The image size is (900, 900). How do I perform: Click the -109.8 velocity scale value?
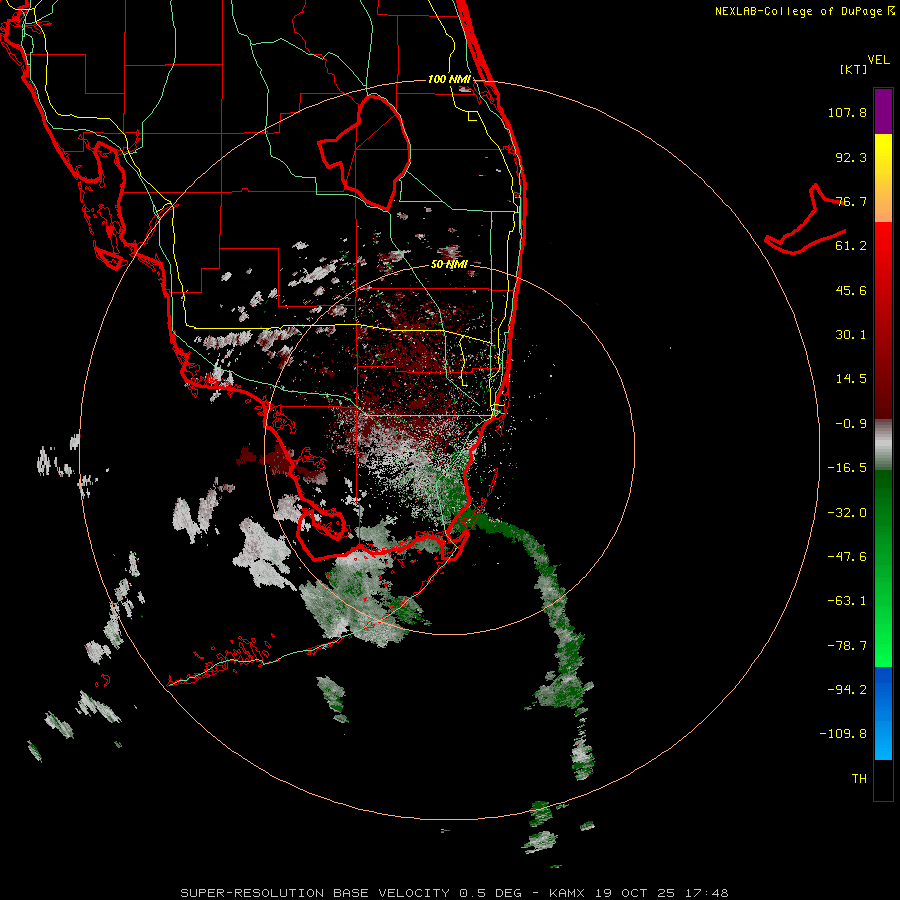tap(843, 734)
